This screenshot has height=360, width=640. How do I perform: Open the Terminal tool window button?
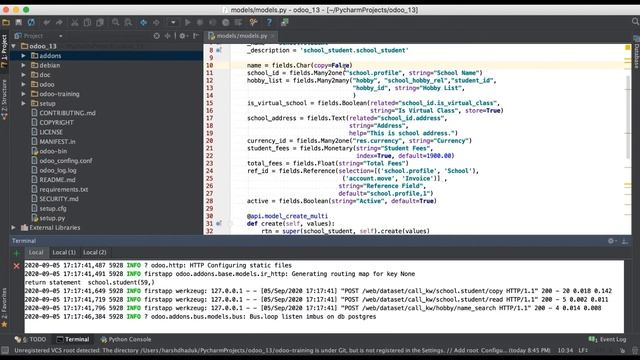coord(73,339)
